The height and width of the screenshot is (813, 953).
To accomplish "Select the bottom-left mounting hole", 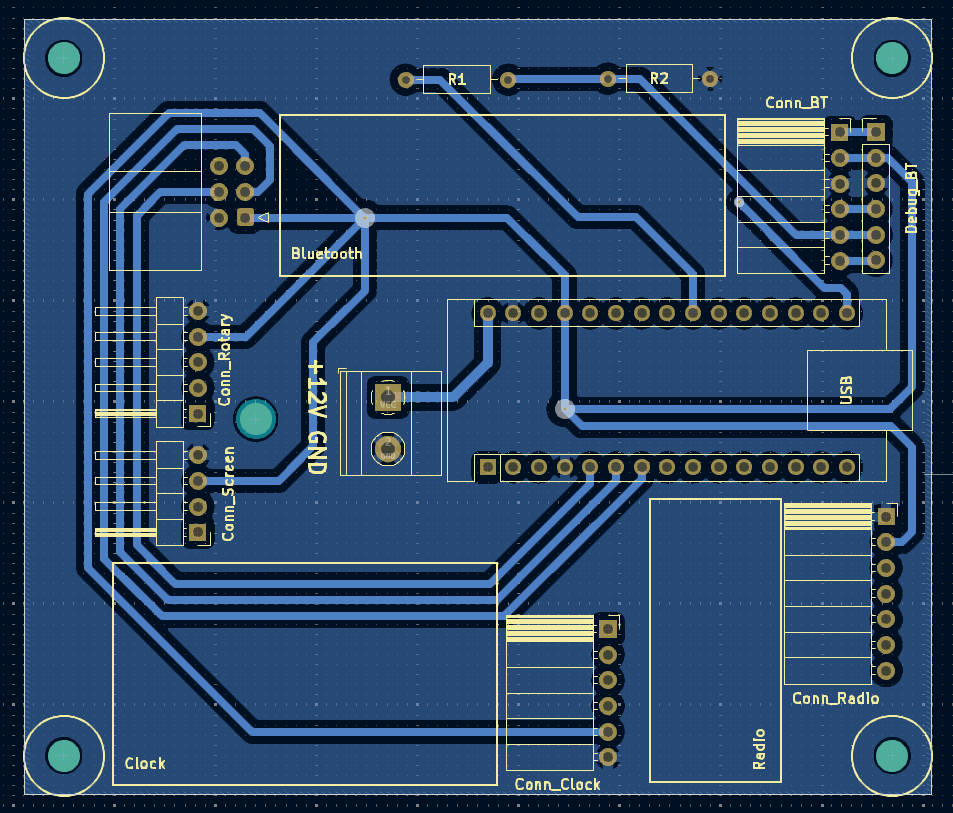I will pos(64,755).
